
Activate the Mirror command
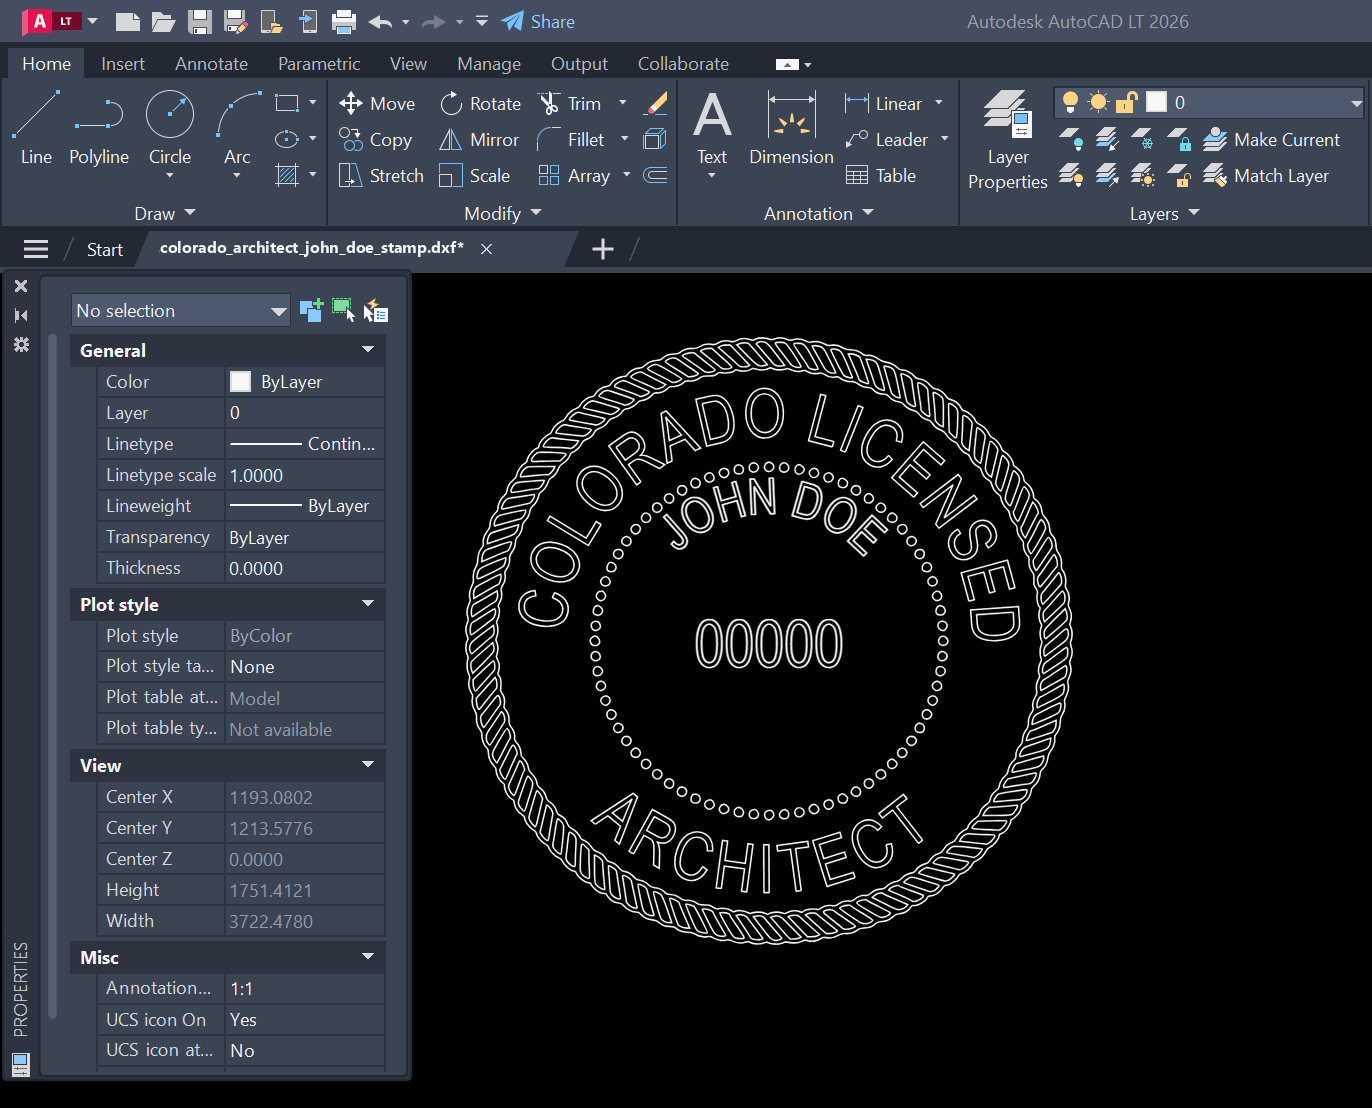(x=479, y=139)
